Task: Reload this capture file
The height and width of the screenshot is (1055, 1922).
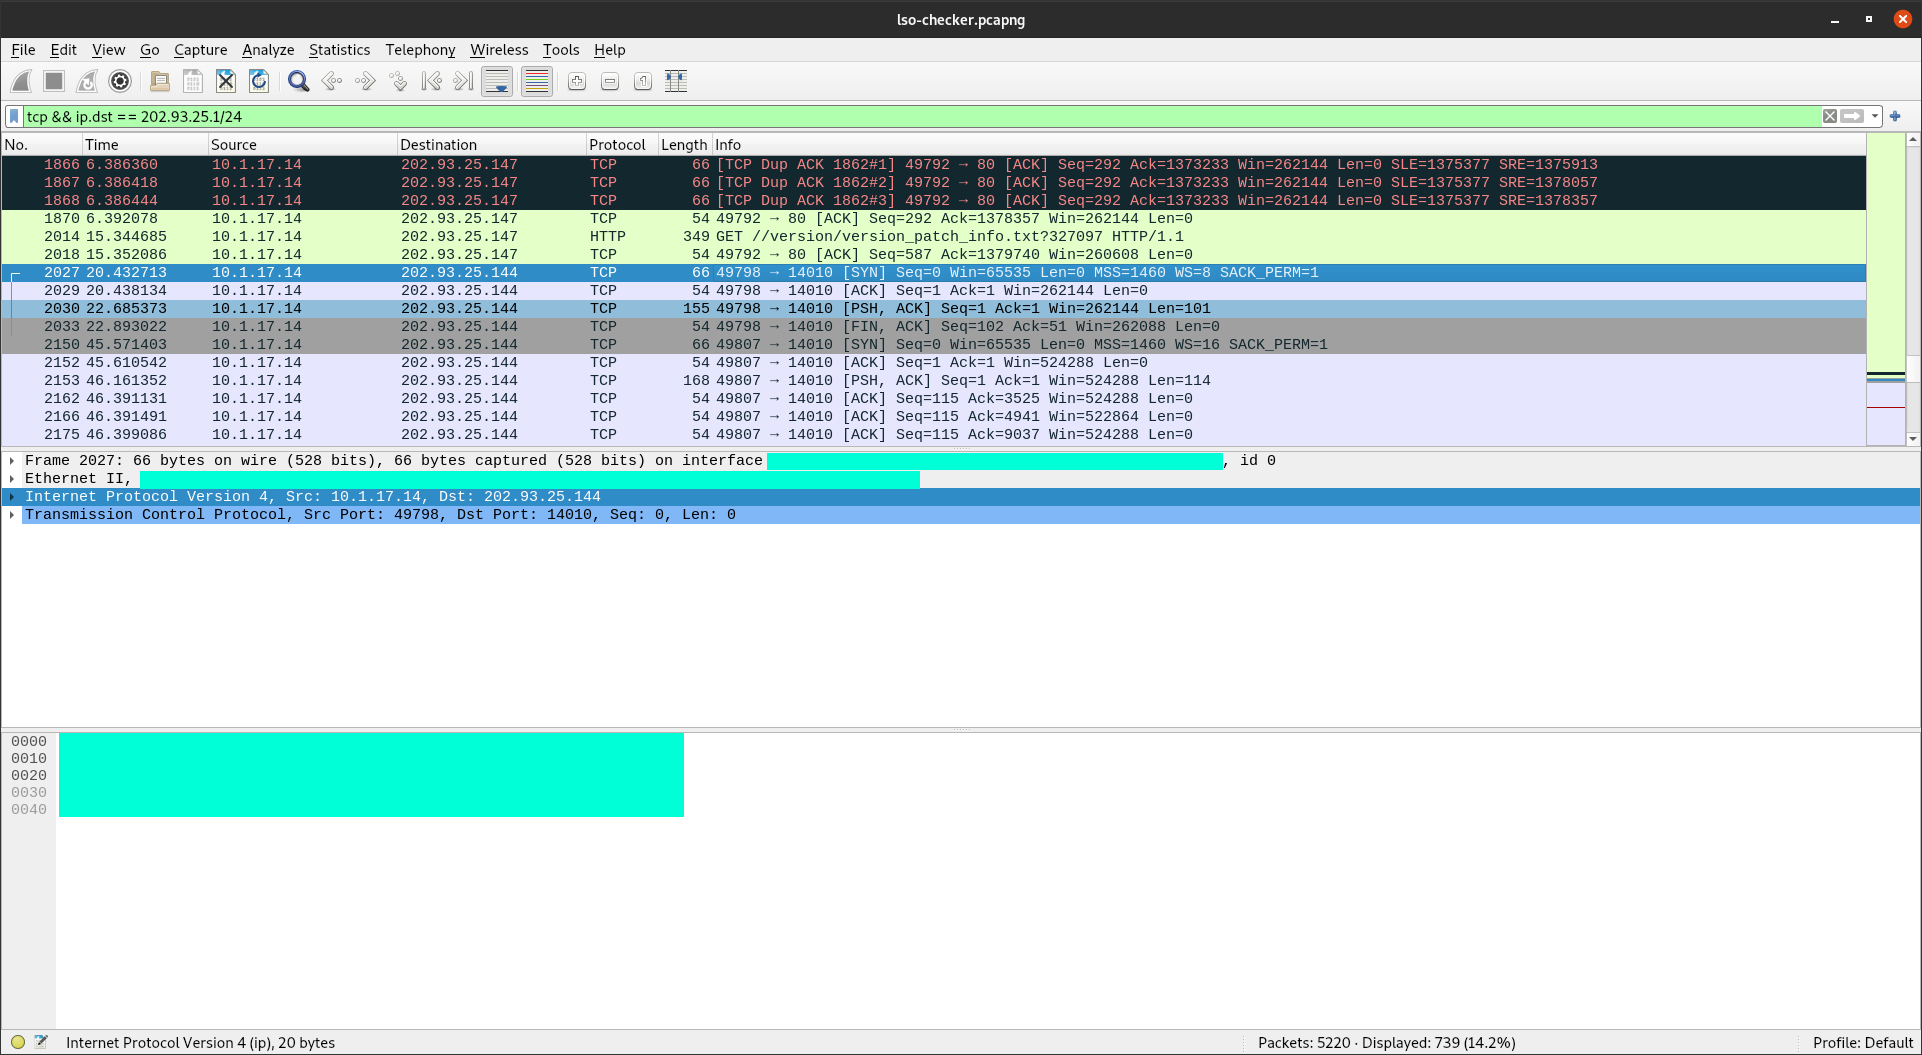Action: pos(258,82)
